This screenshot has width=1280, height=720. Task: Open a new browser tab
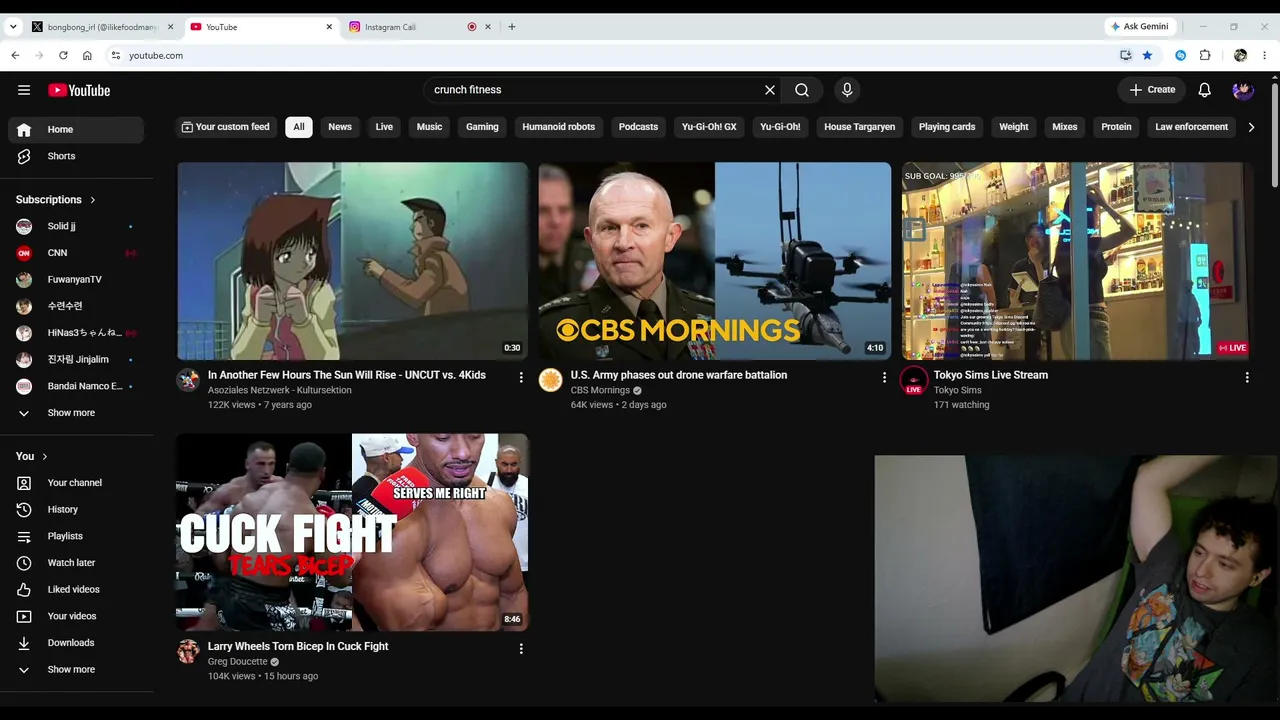point(512,27)
